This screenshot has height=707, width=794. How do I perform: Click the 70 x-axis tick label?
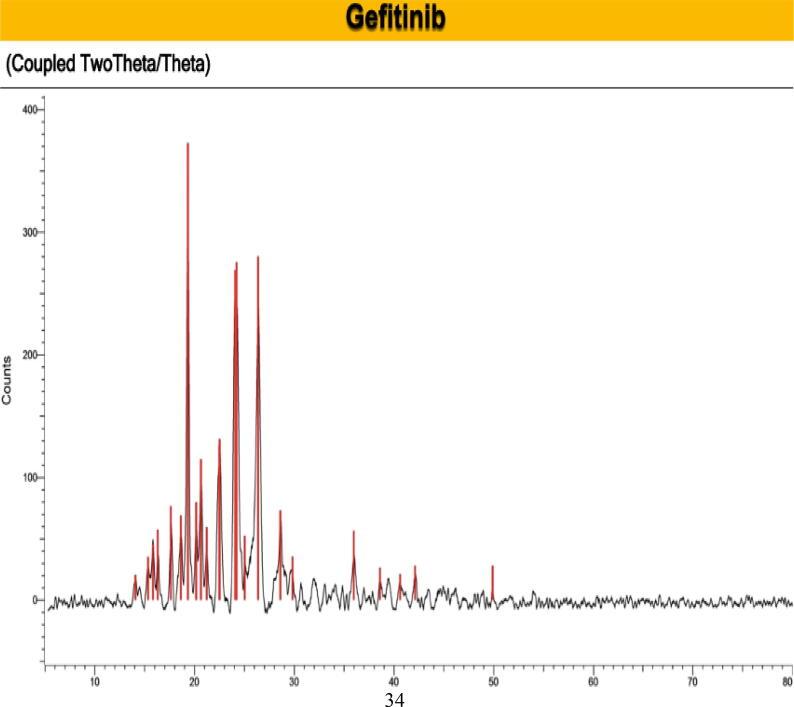[693, 682]
